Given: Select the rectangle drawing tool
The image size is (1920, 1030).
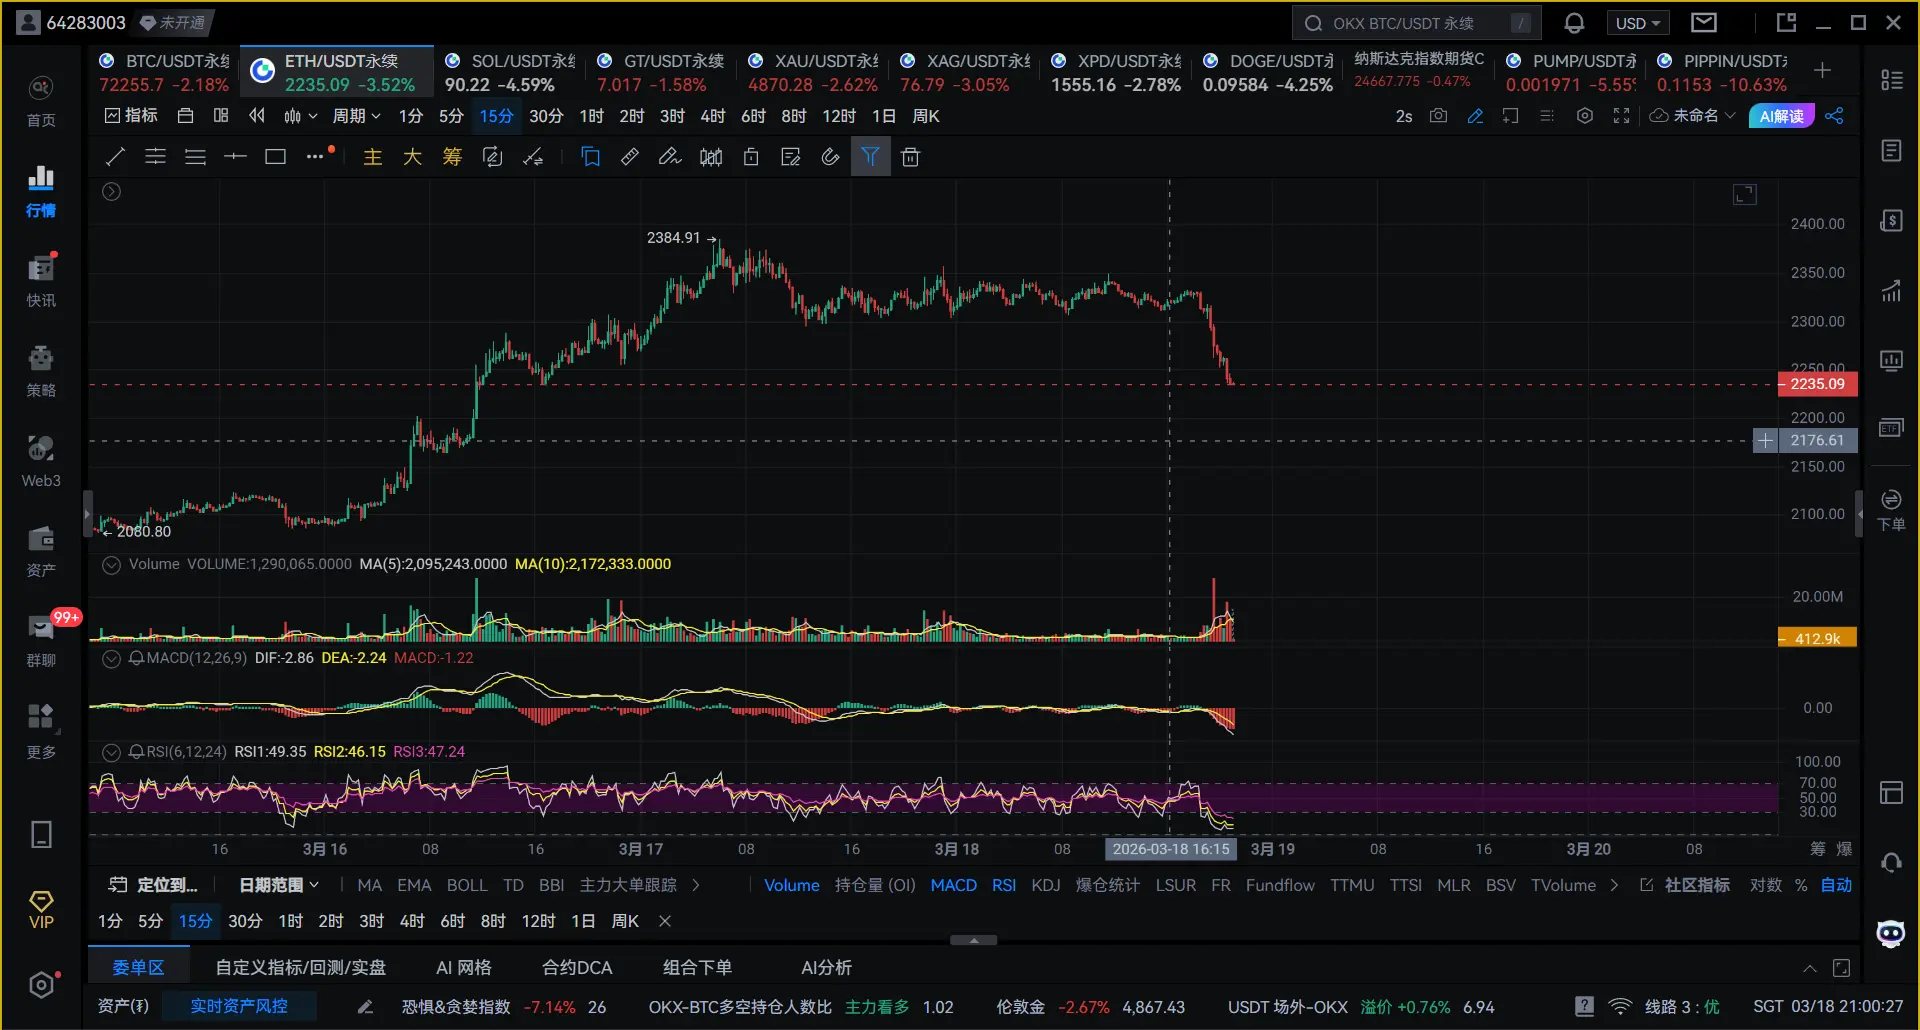Looking at the screenshot, I should tap(275, 157).
